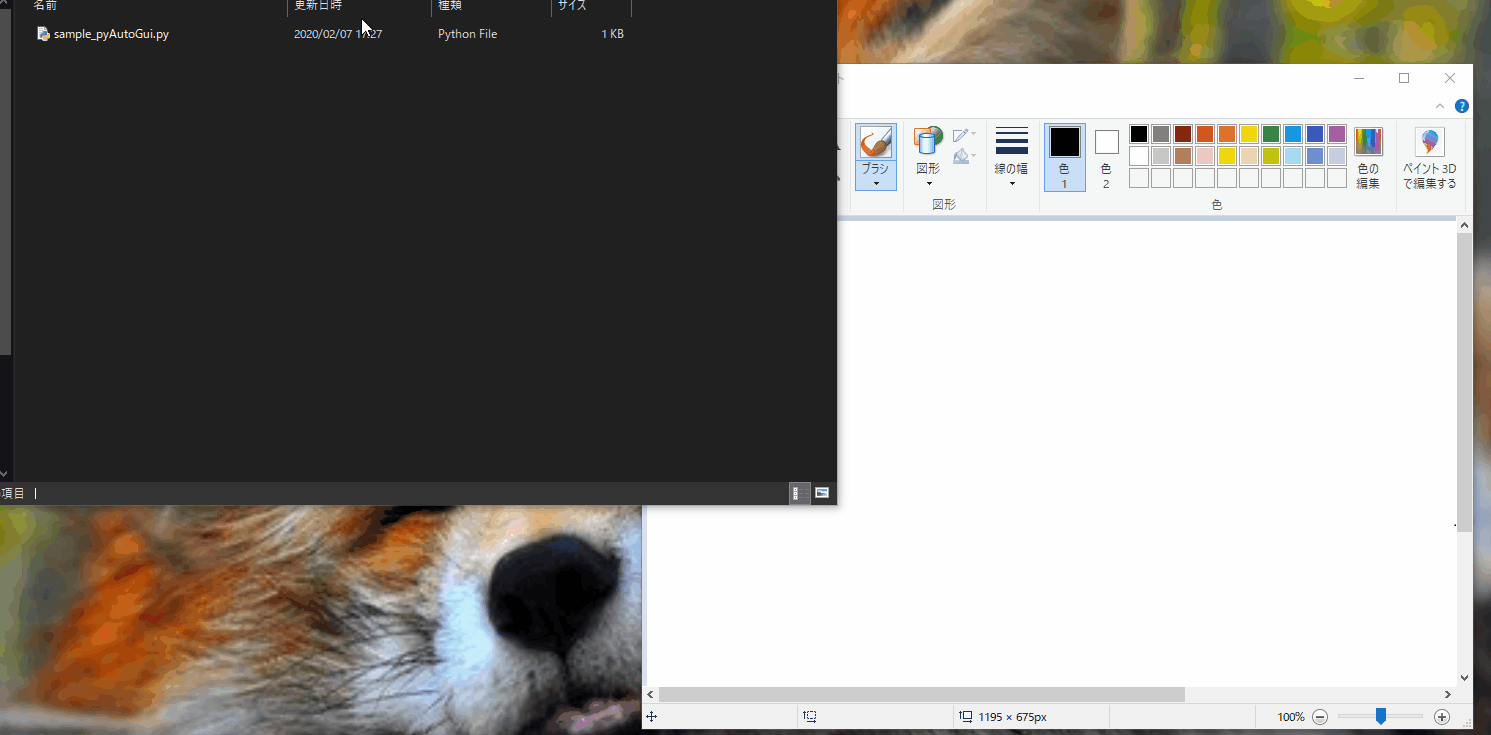The height and width of the screenshot is (735, 1491).
Task: Click the right arrow of horizontal scrollbar
Action: pos(1447,694)
